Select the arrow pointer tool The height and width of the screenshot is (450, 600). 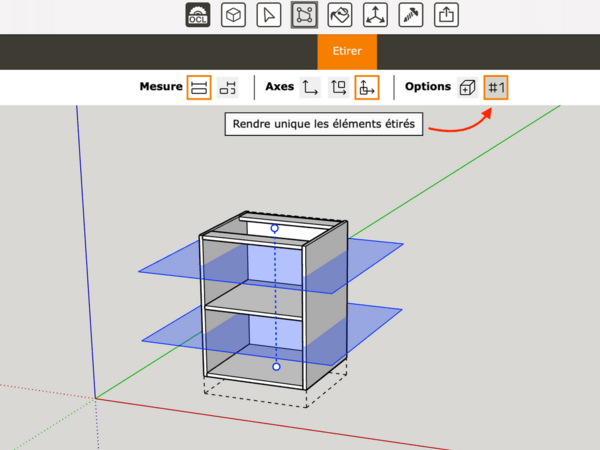(268, 15)
